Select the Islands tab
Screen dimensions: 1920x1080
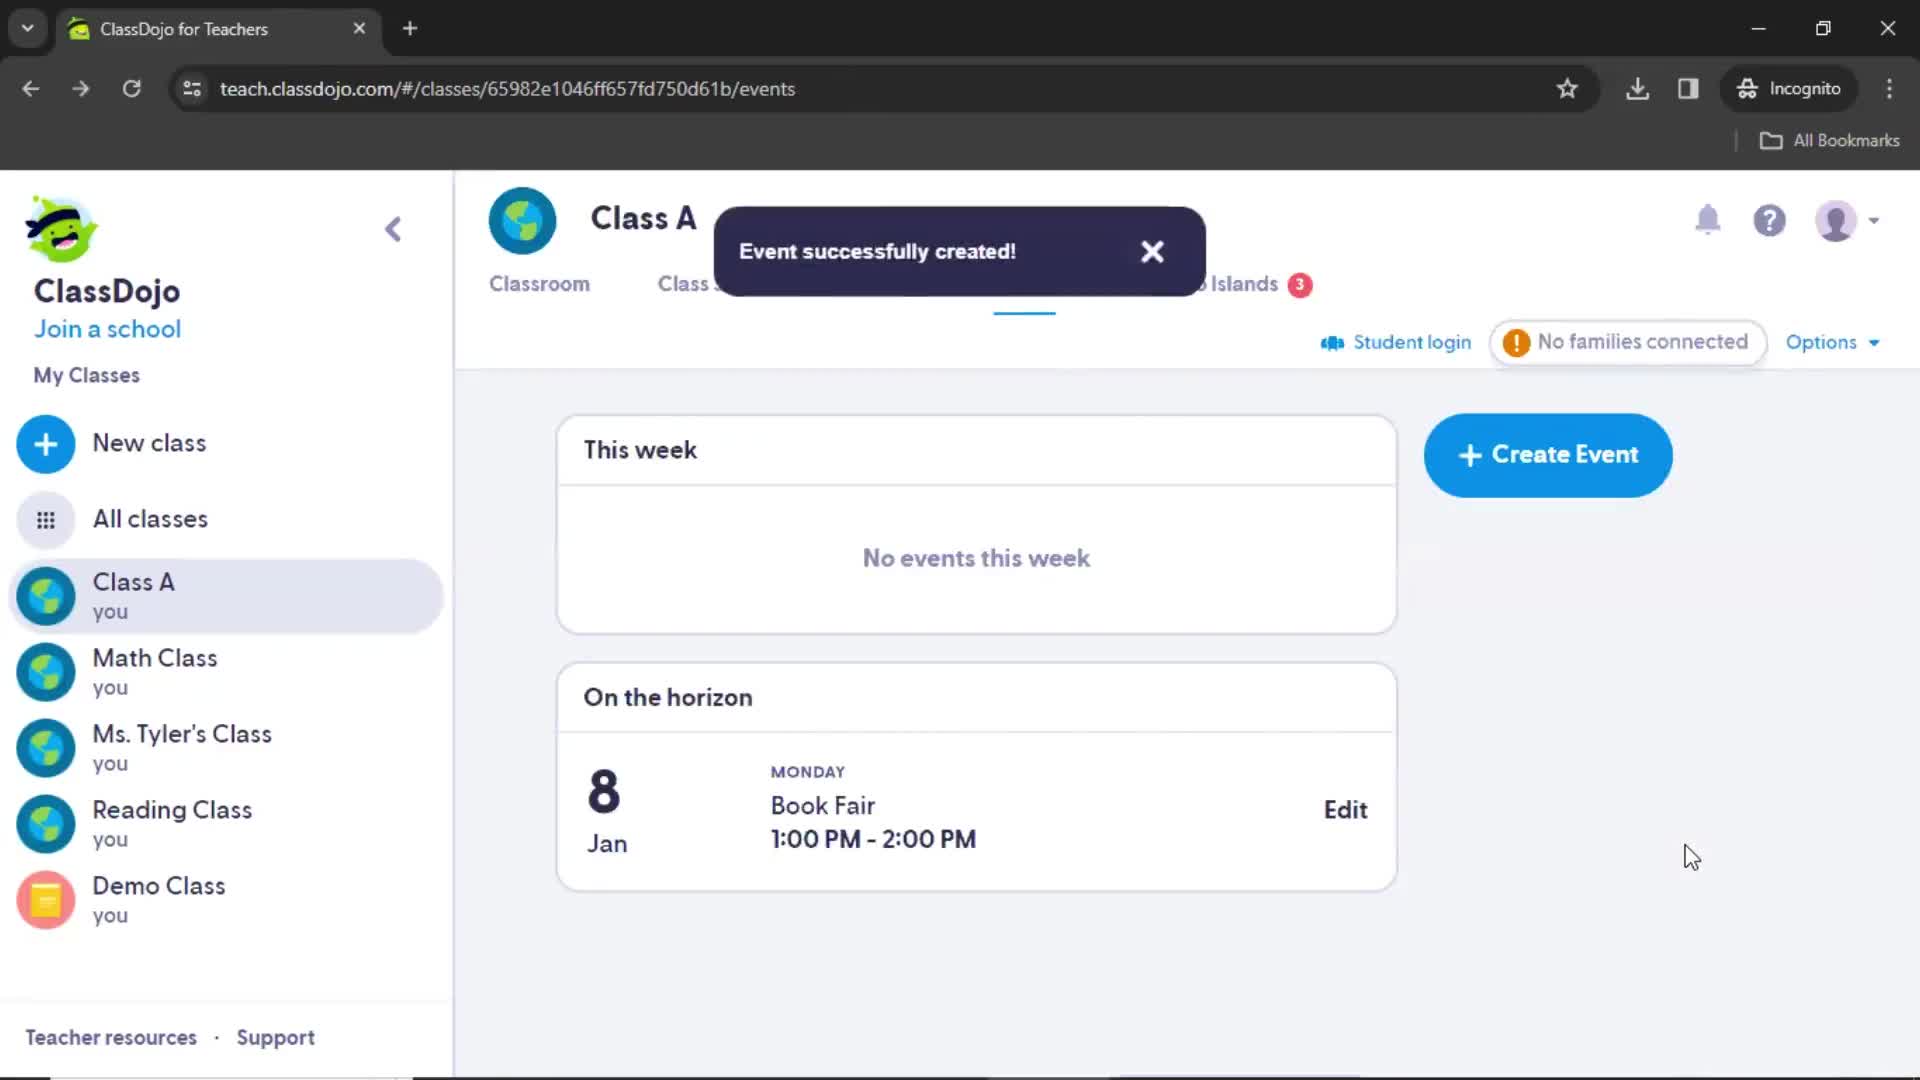[x=1244, y=284]
